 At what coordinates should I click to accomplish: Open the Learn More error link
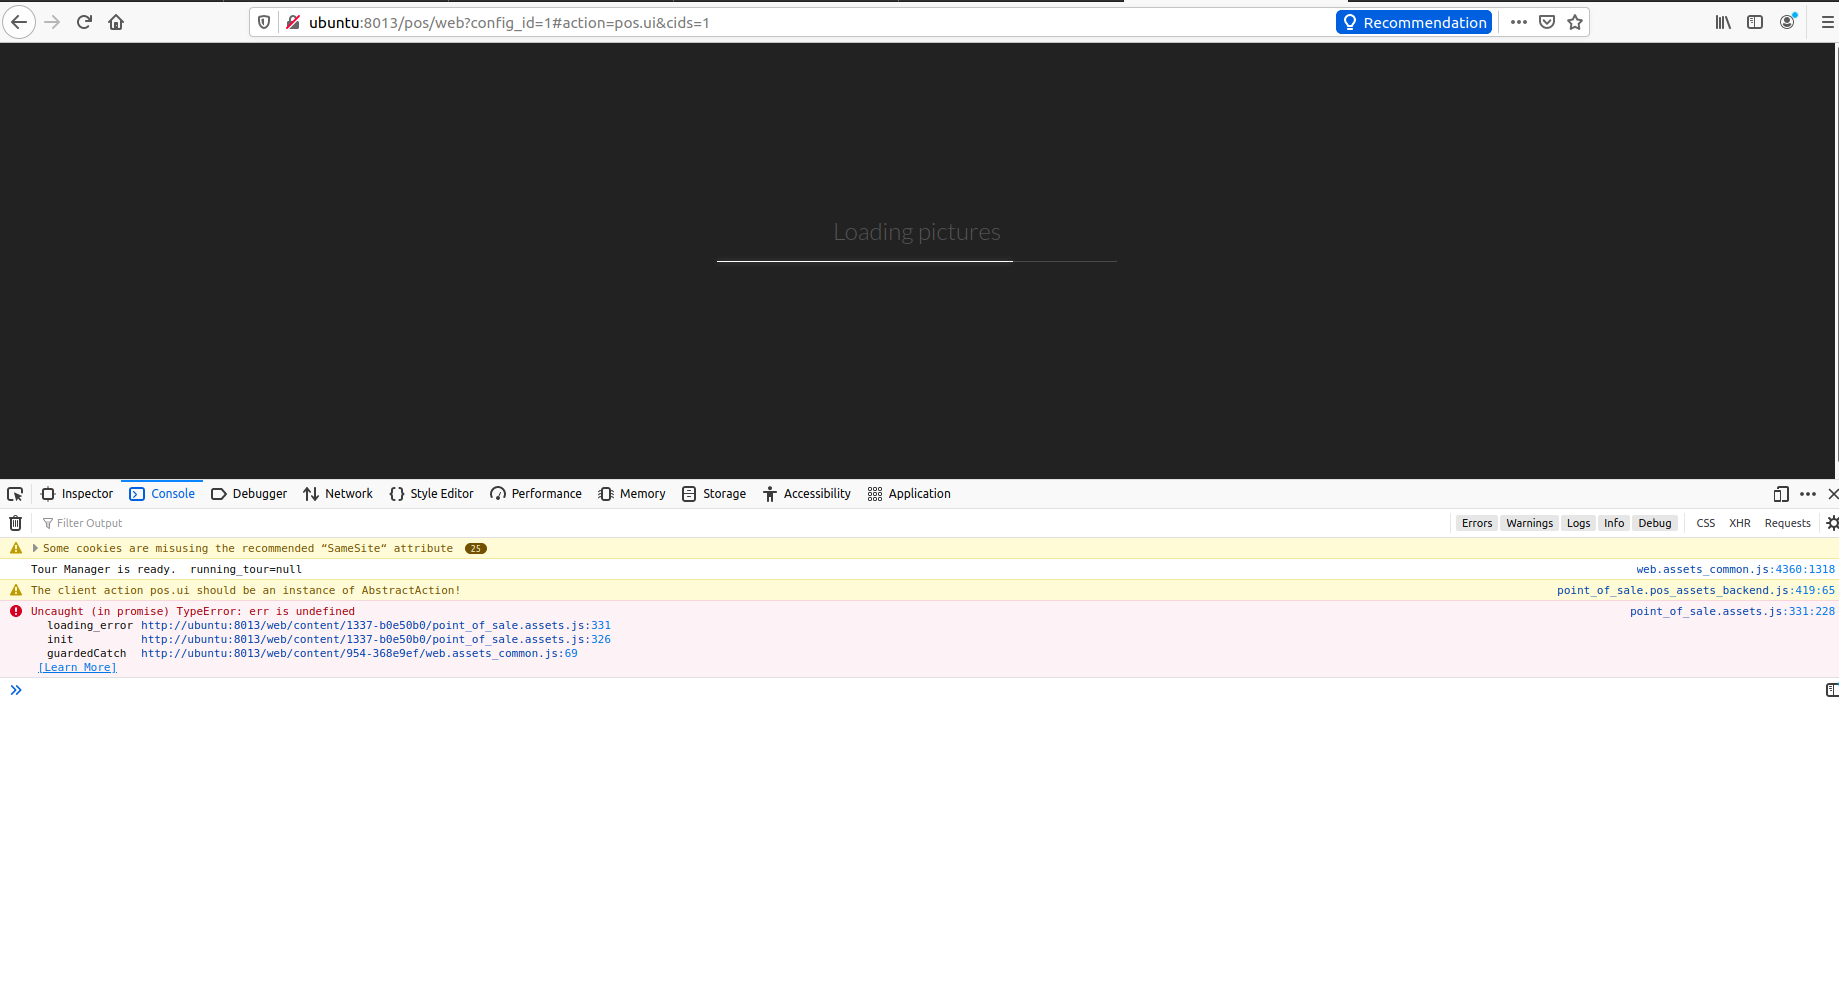(77, 667)
